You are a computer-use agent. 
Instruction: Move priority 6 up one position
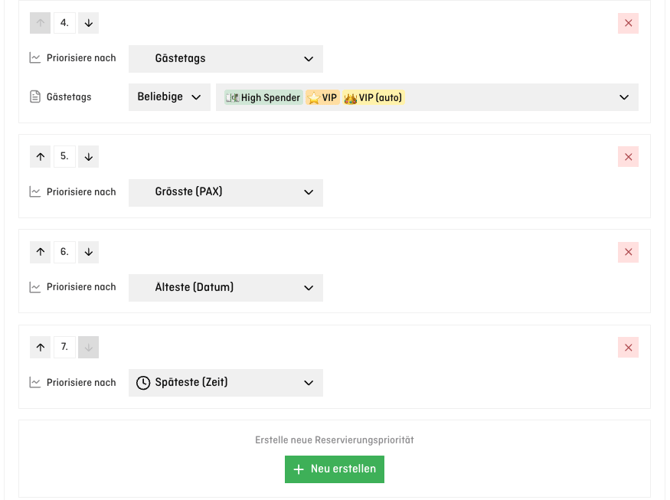click(40, 252)
